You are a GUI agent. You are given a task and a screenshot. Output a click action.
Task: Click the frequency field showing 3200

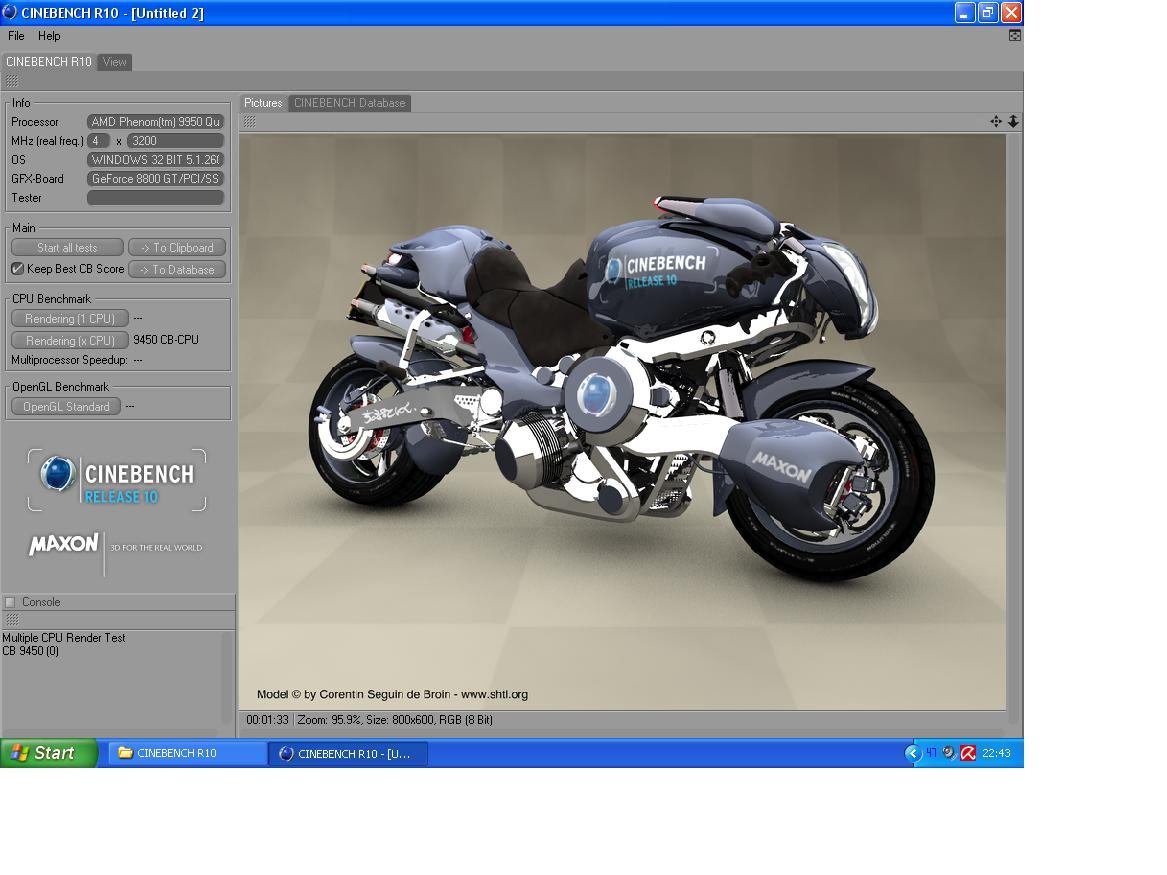pyautogui.click(x=176, y=141)
